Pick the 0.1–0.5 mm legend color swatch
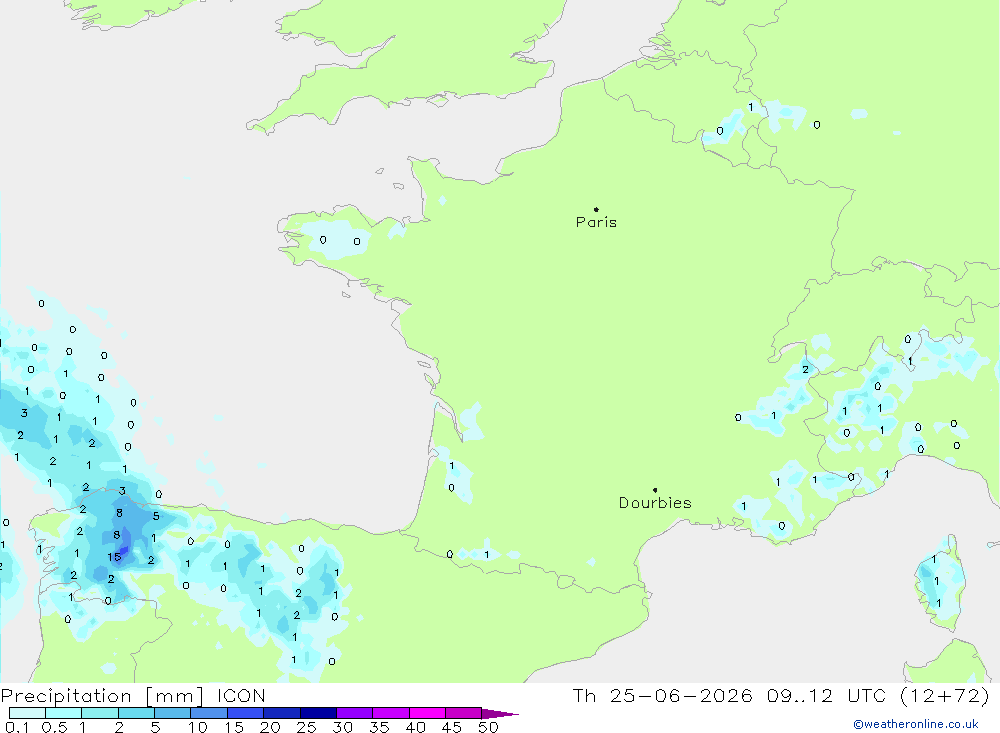The width and height of the screenshot is (1000, 733). [27, 713]
